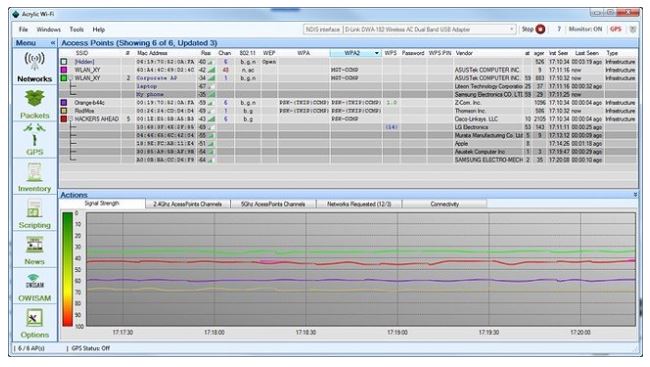The image size is (650, 367).
Task: Expand the NDIS interface adapter dropdown
Action: [512, 29]
